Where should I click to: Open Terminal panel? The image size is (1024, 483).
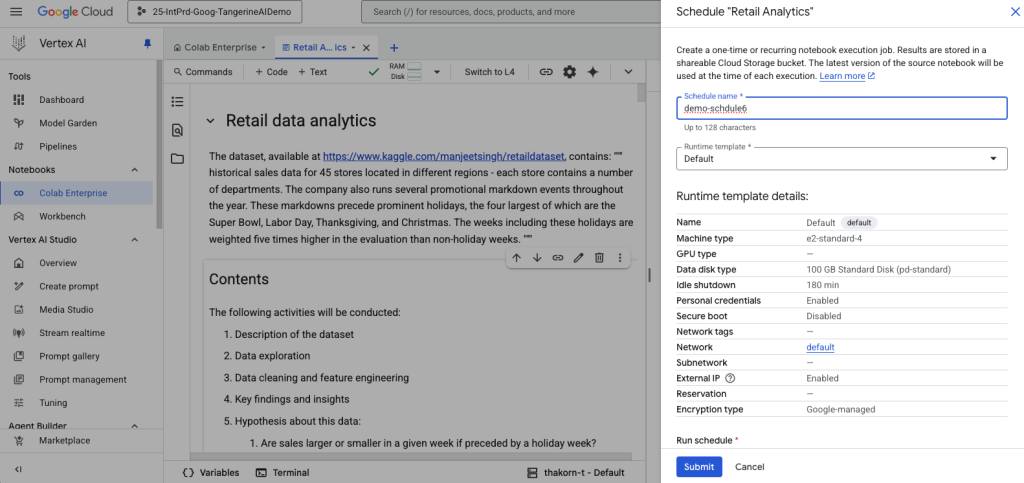coord(283,473)
